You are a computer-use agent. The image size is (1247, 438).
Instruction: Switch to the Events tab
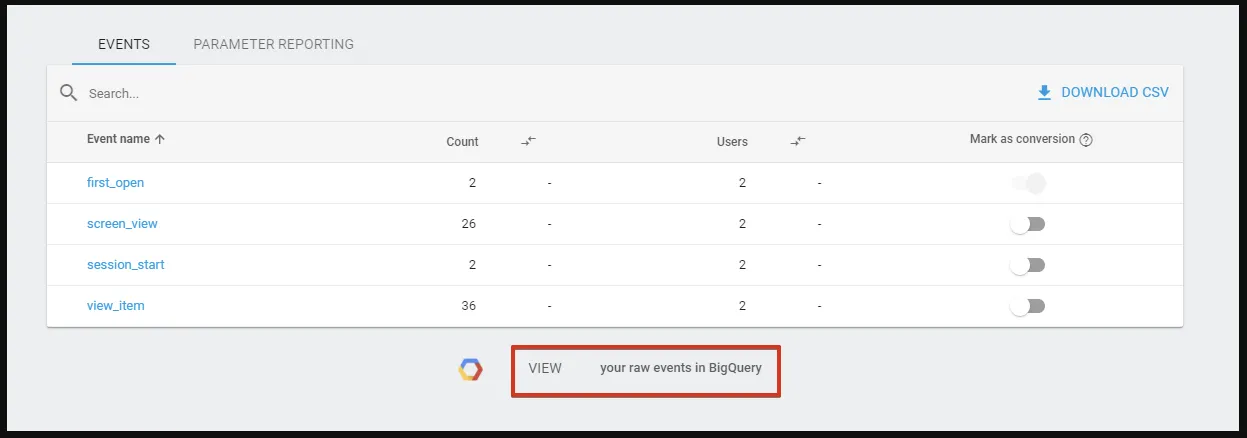(124, 44)
